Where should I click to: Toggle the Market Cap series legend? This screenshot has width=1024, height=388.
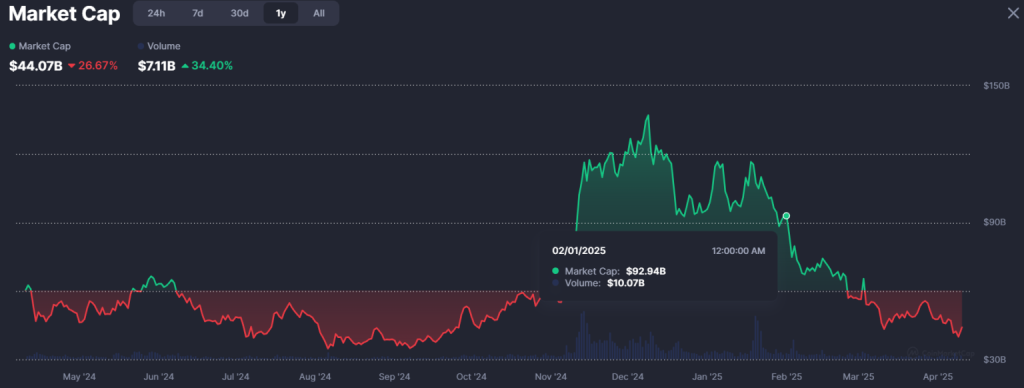pos(40,46)
